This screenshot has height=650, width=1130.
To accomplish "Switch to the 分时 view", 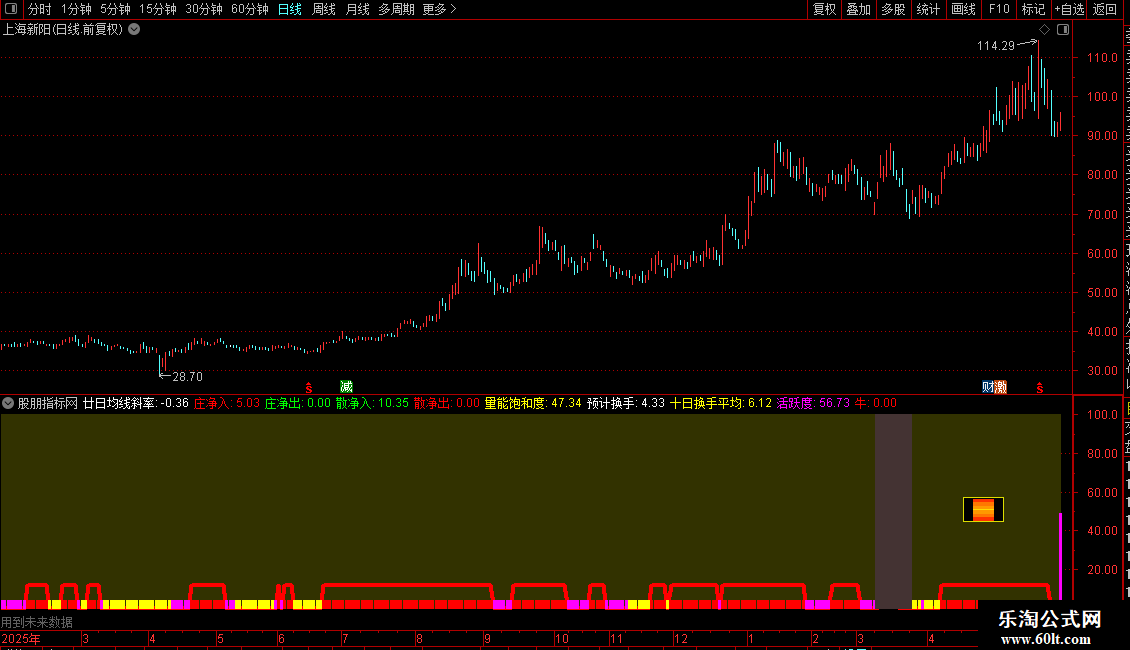I will click(x=40, y=9).
